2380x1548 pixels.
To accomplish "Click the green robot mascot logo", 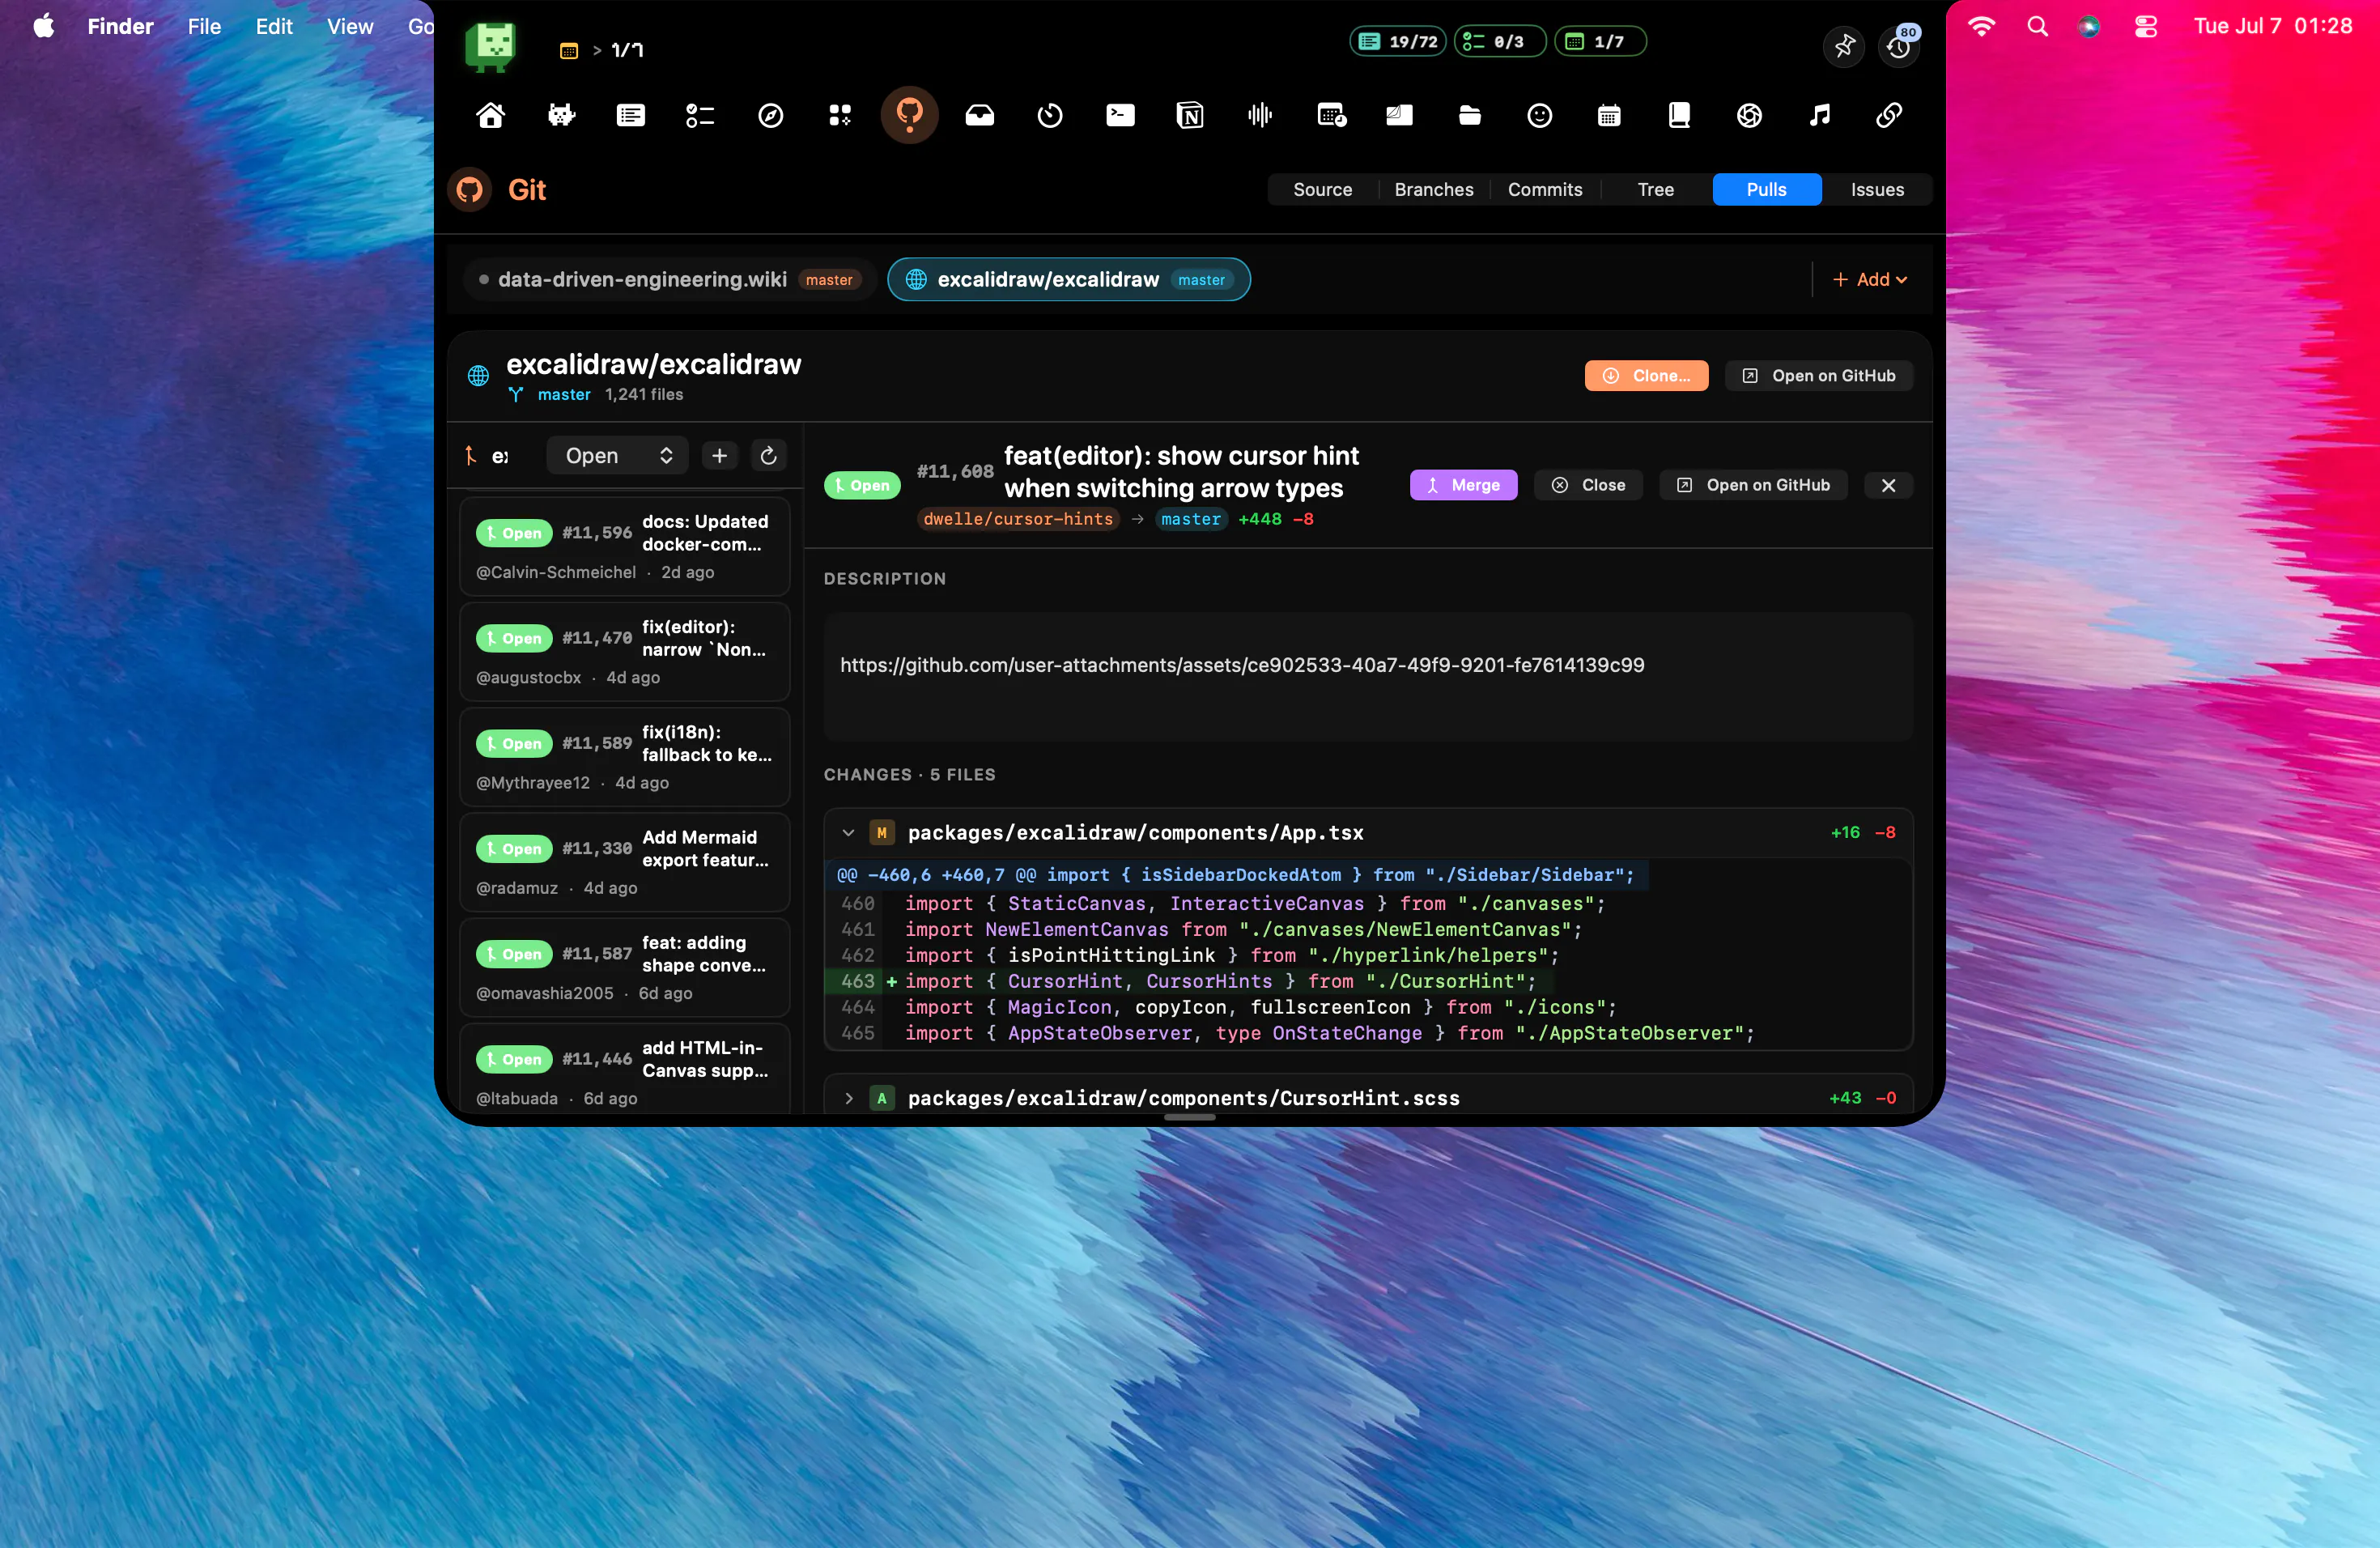I will 490,46.
